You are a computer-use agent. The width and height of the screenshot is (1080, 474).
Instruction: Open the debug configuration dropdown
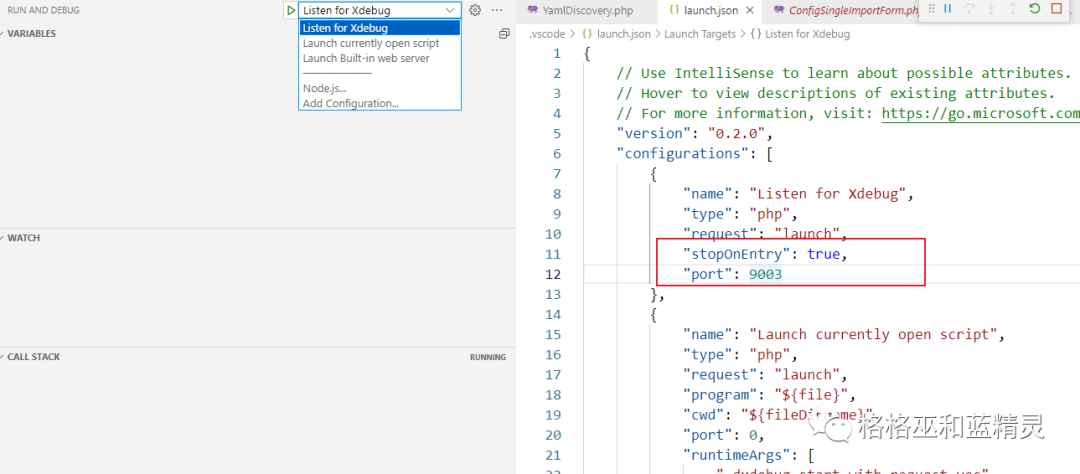click(x=380, y=10)
